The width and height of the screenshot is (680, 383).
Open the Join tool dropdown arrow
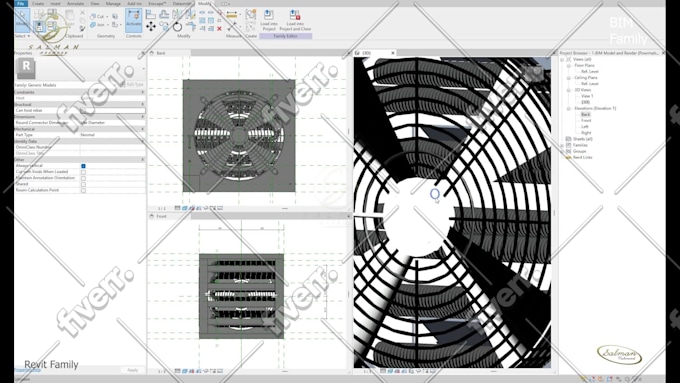pos(107,25)
